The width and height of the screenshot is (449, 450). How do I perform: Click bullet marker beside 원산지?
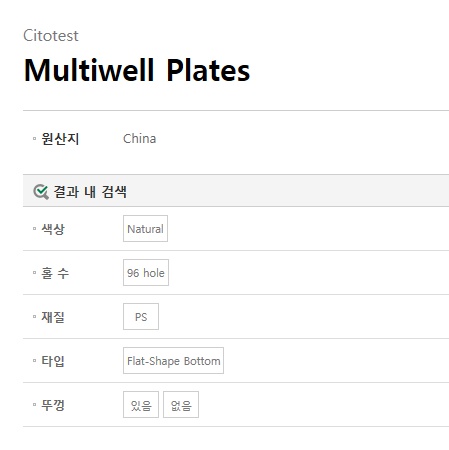pyautogui.click(x=34, y=138)
